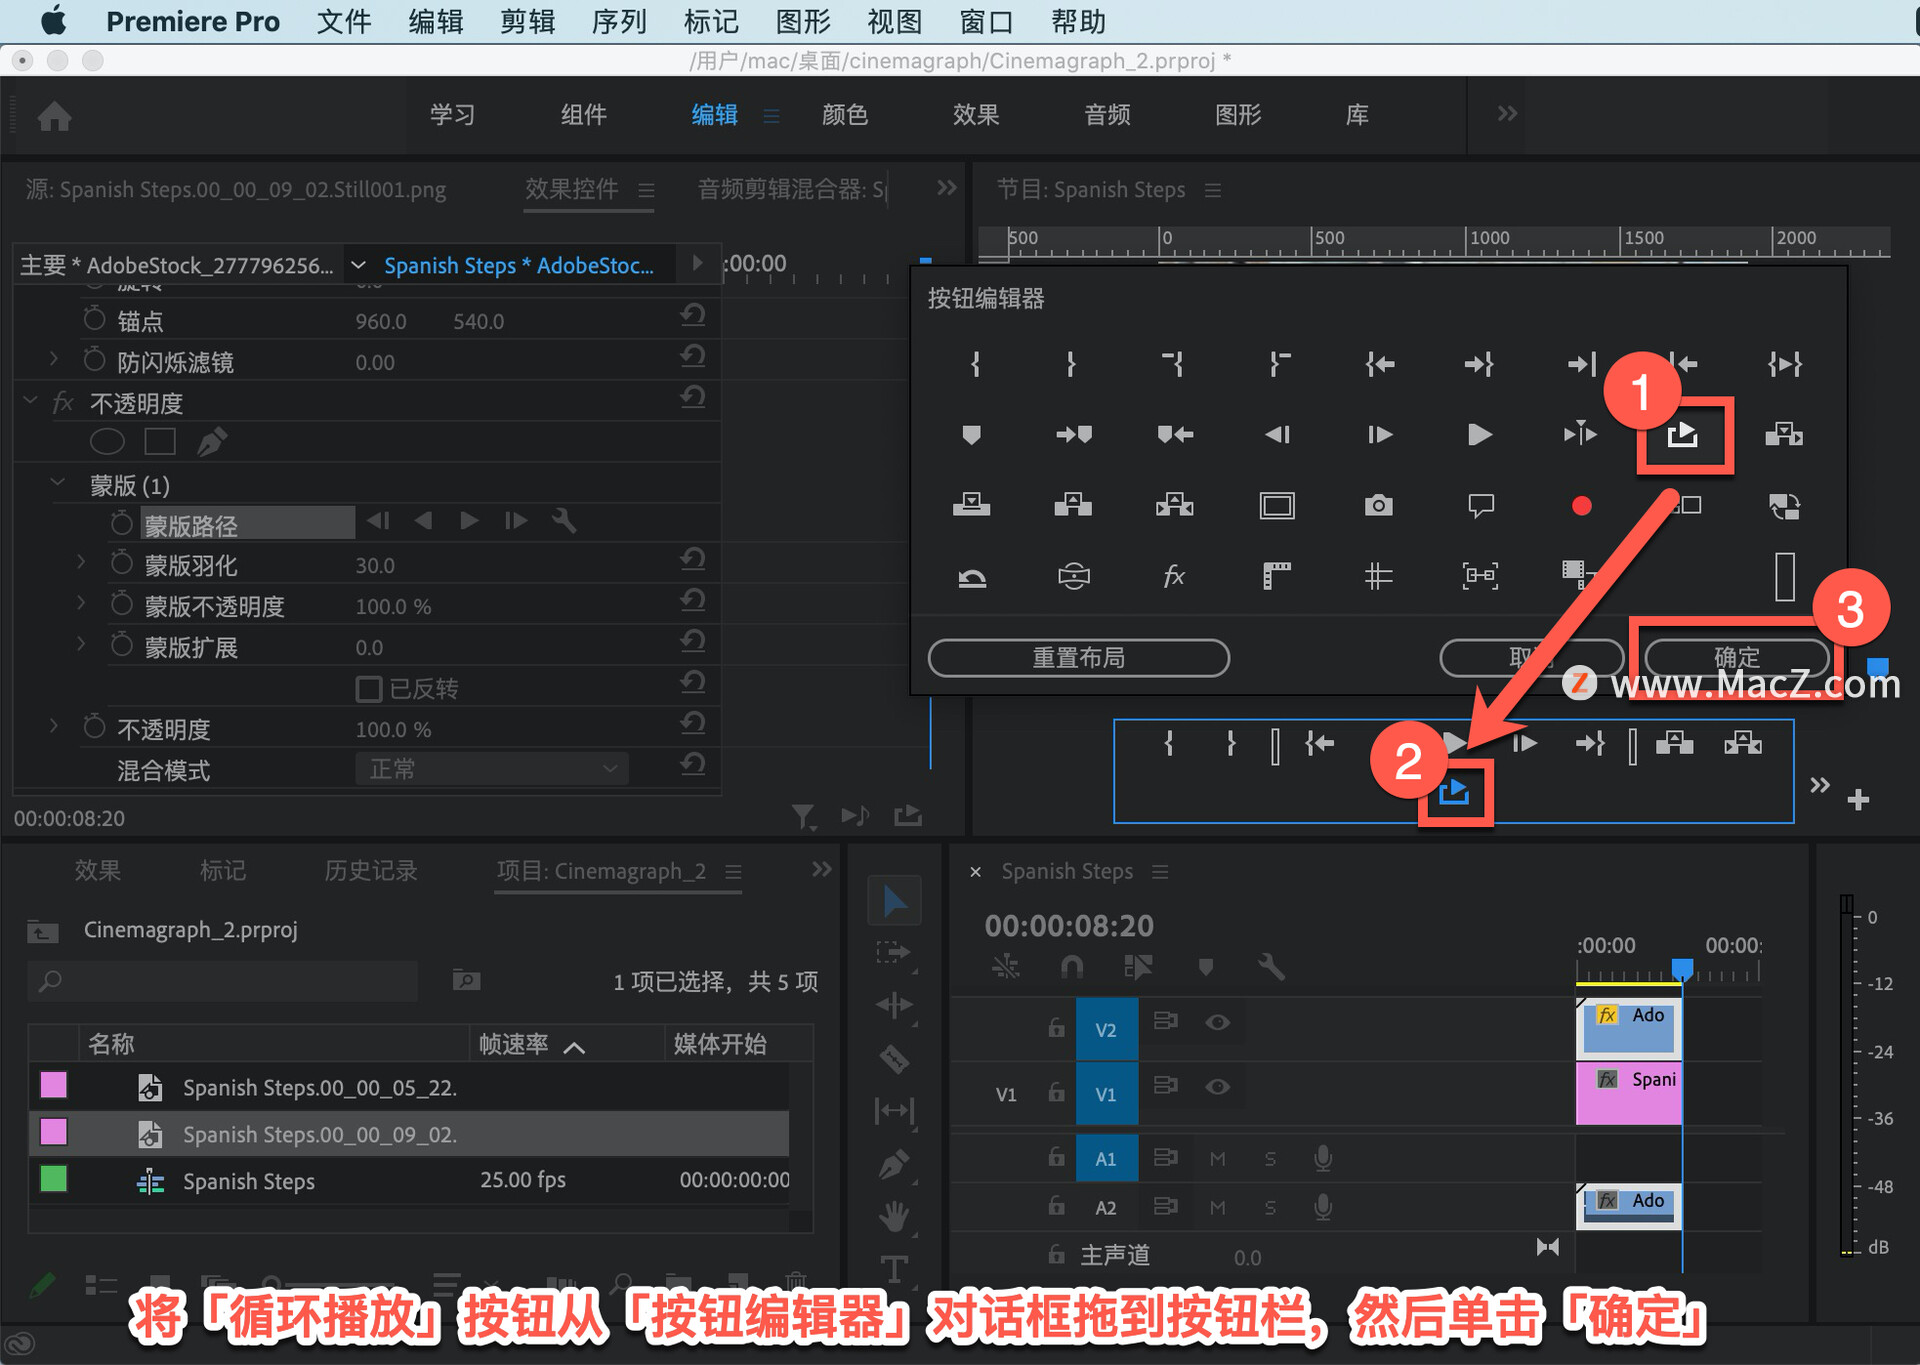The width and height of the screenshot is (1920, 1365).
Task: Expand the 蒙版扩展 property
Action: point(81,644)
